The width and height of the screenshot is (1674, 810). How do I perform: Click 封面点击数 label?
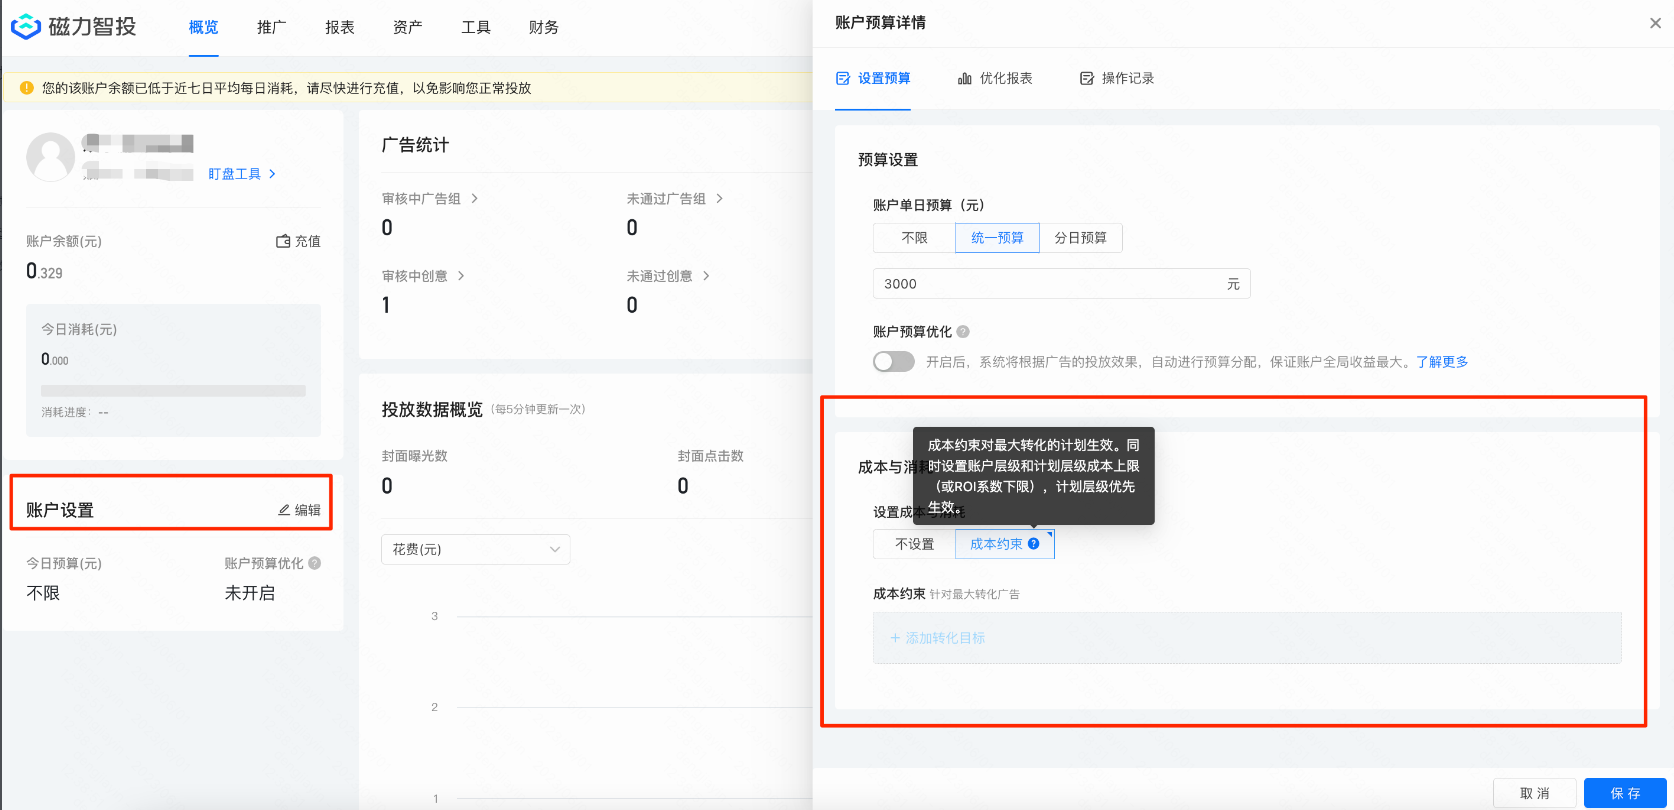coord(711,456)
